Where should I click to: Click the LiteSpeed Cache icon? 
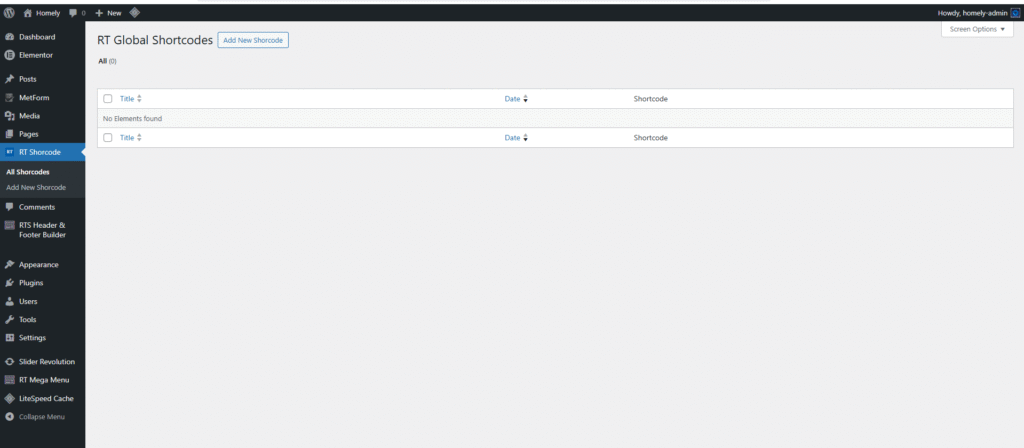(x=9, y=398)
